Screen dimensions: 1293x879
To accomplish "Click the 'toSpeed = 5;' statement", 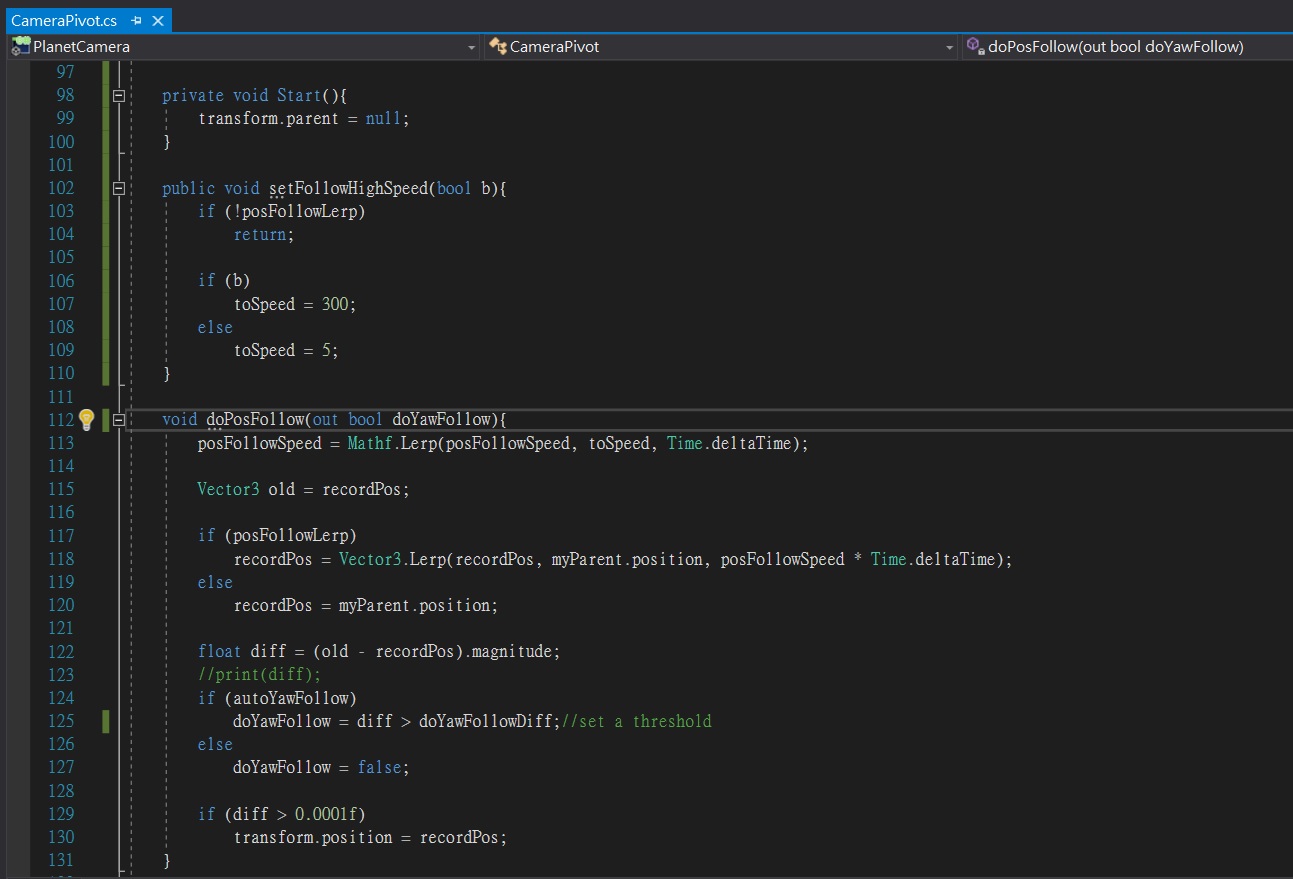I will [x=286, y=350].
